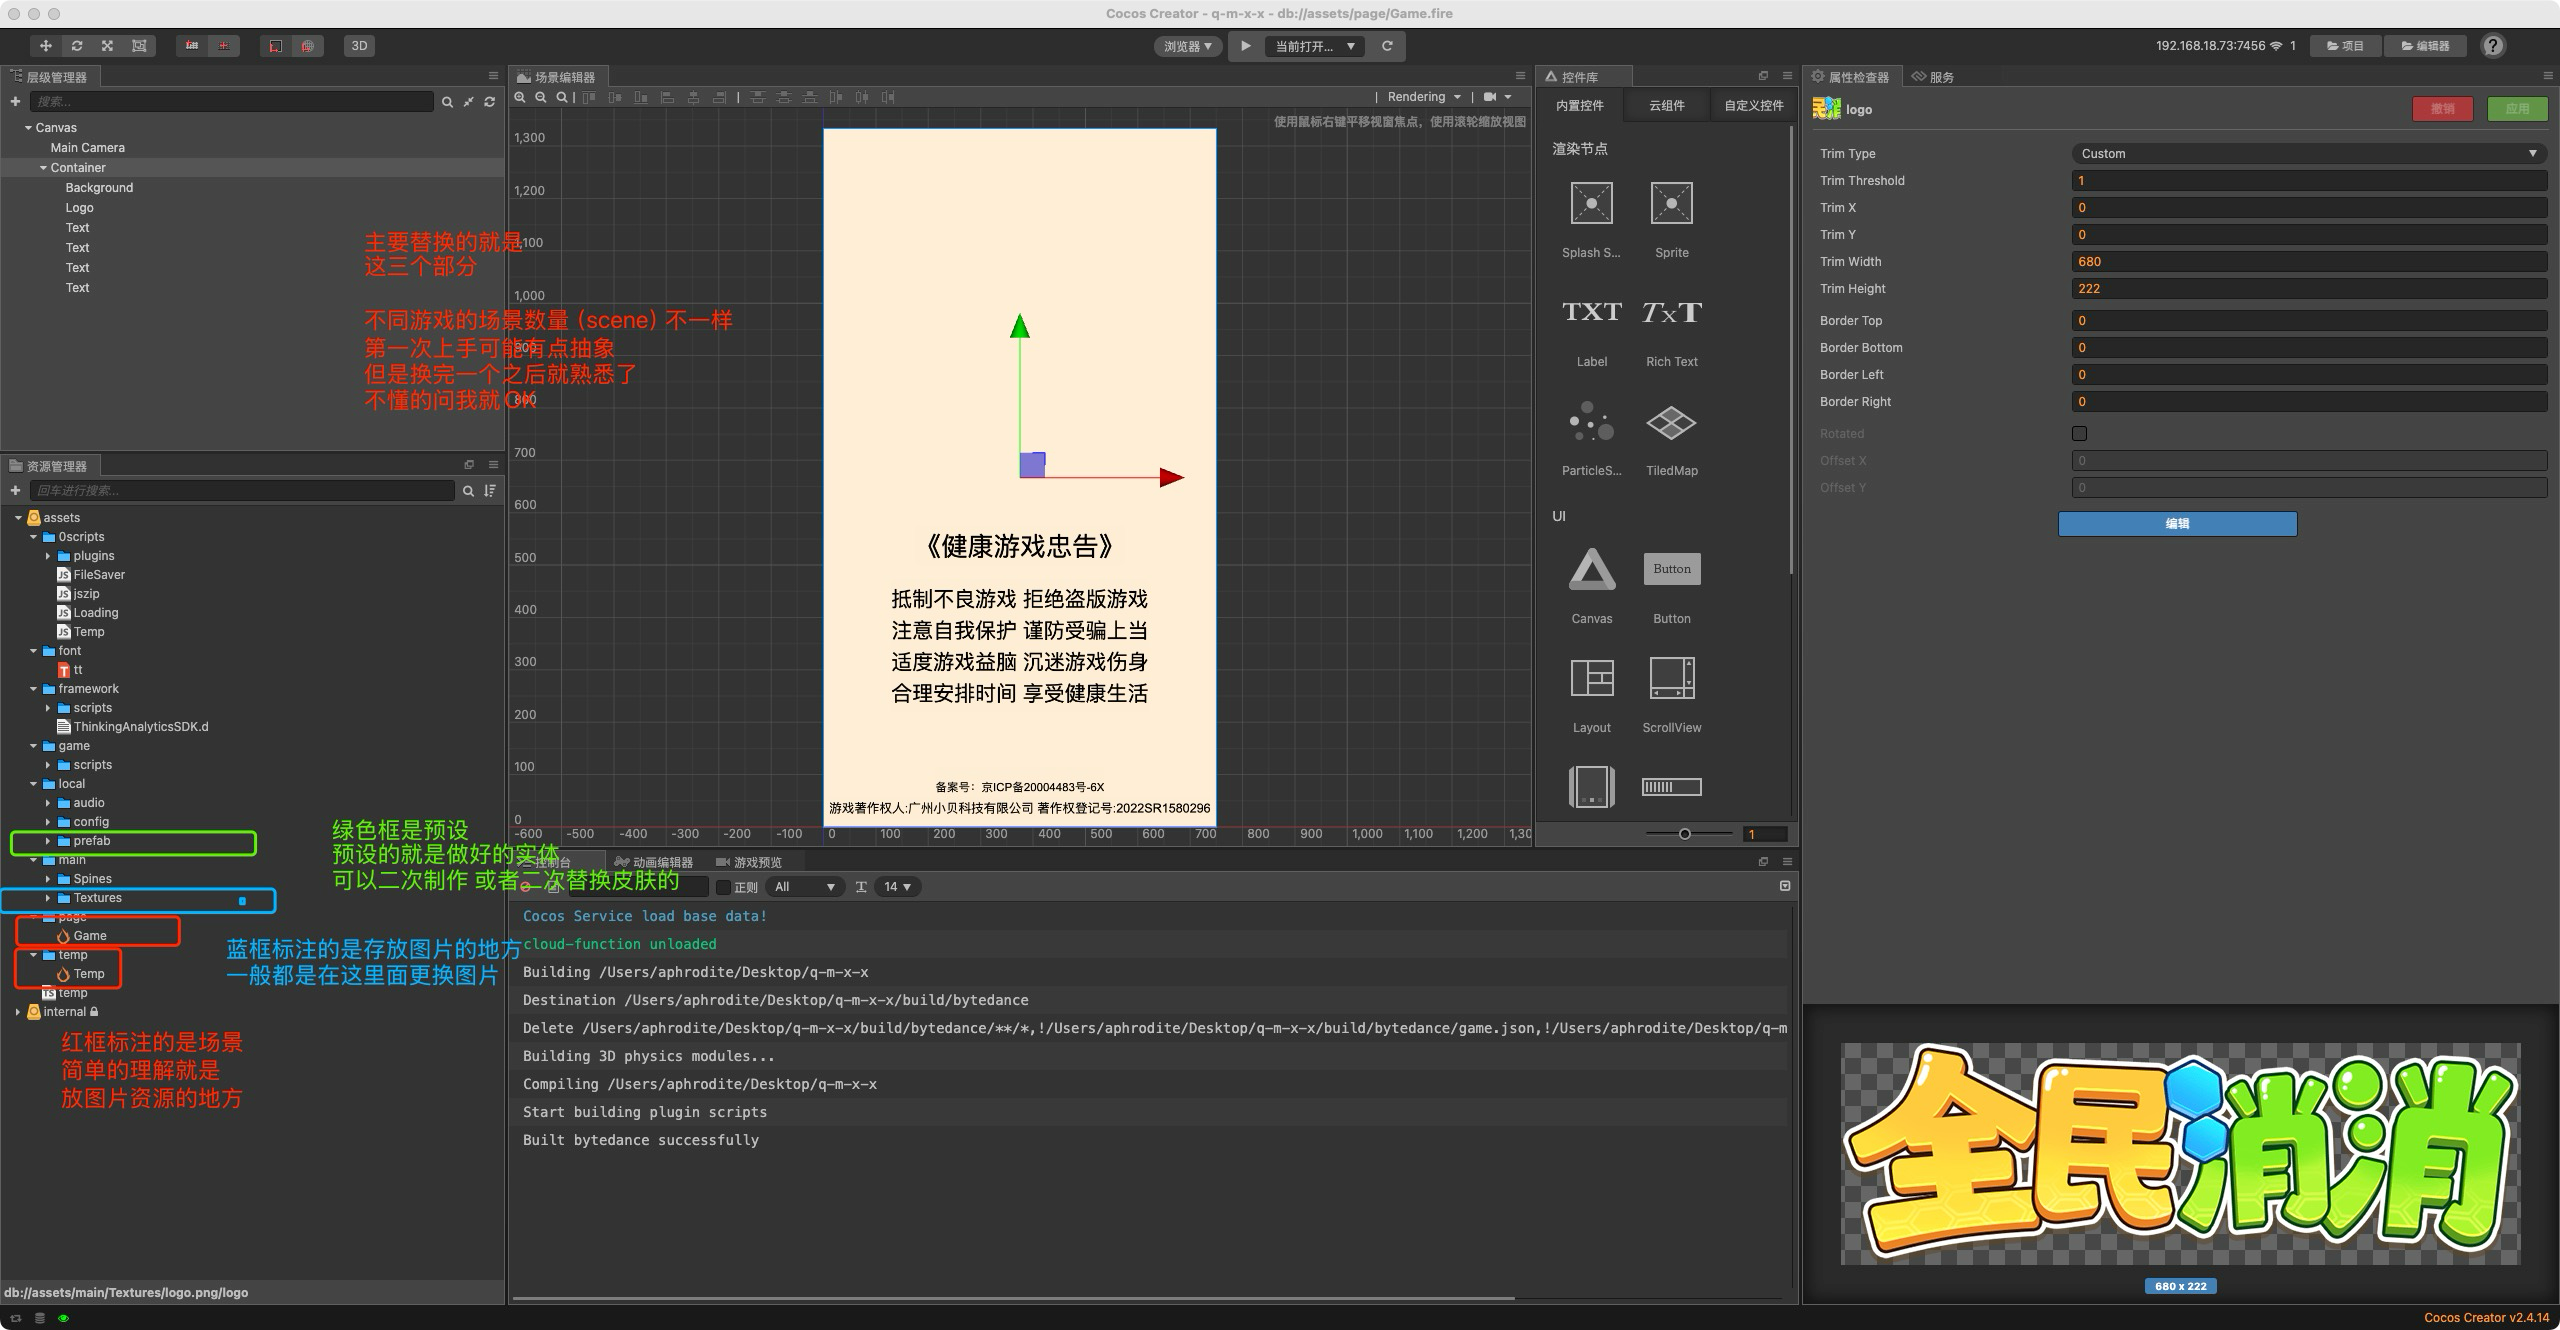Add a Sprite node from the library
The image size is (2560, 1330).
pos(1671,218)
